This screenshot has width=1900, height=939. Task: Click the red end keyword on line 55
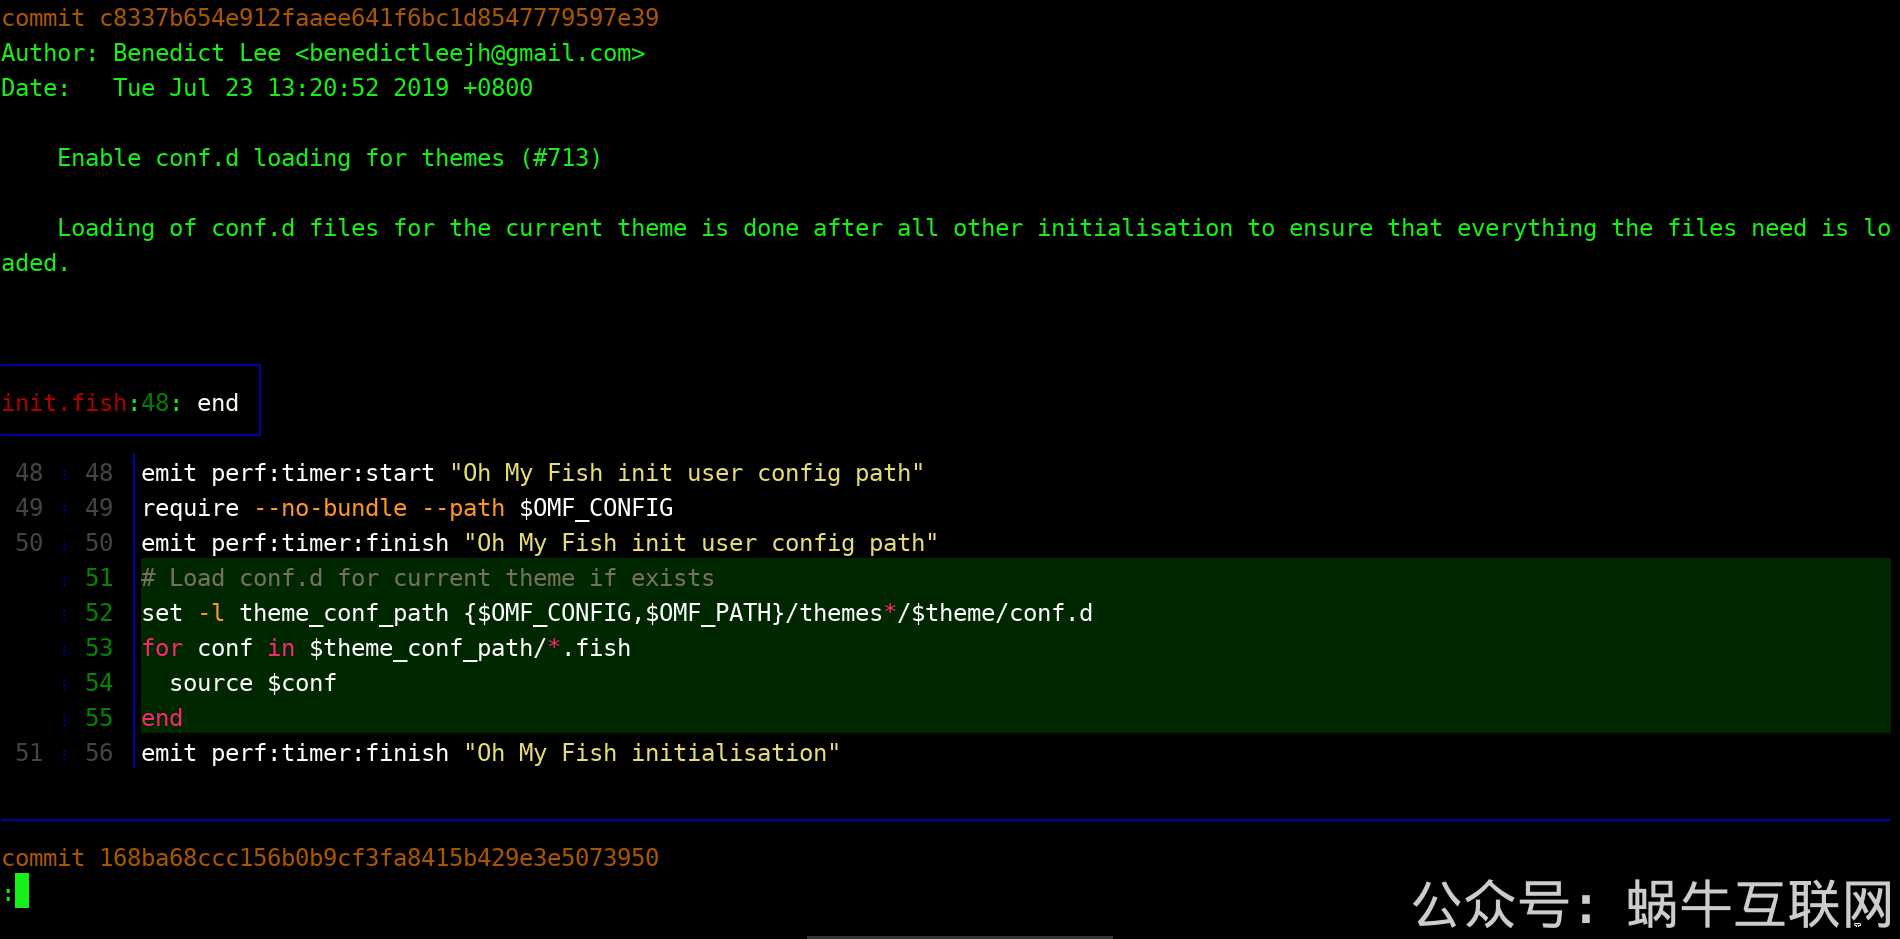[x=162, y=718]
